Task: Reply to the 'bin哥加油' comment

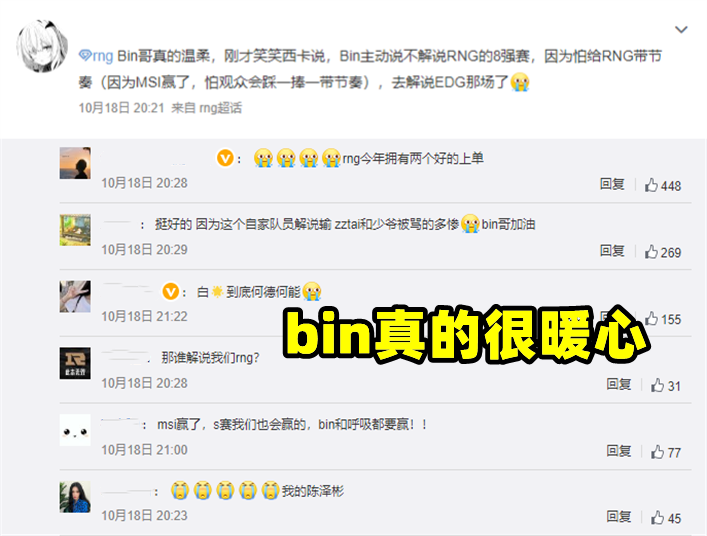Action: tap(612, 251)
